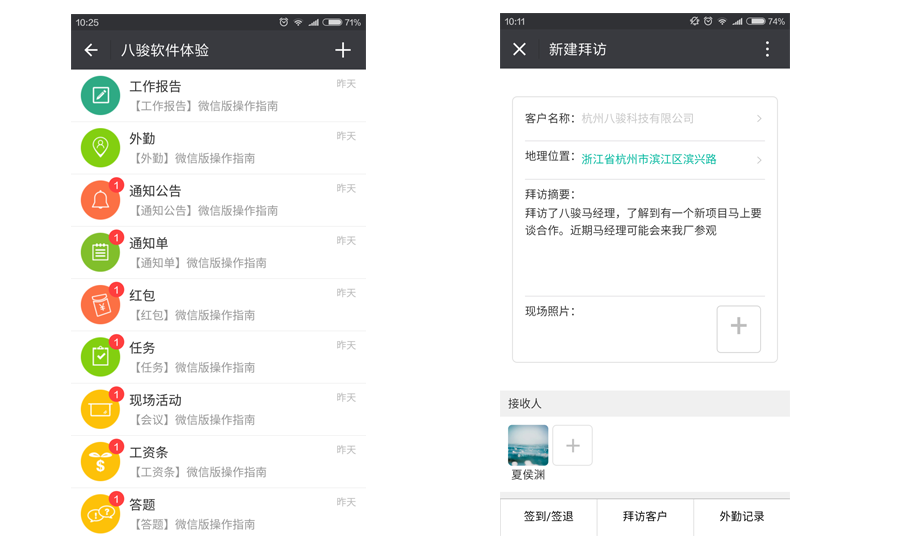Add another recipient next to 夏侯渊
This screenshot has height=550, width=900.
coord(573,445)
